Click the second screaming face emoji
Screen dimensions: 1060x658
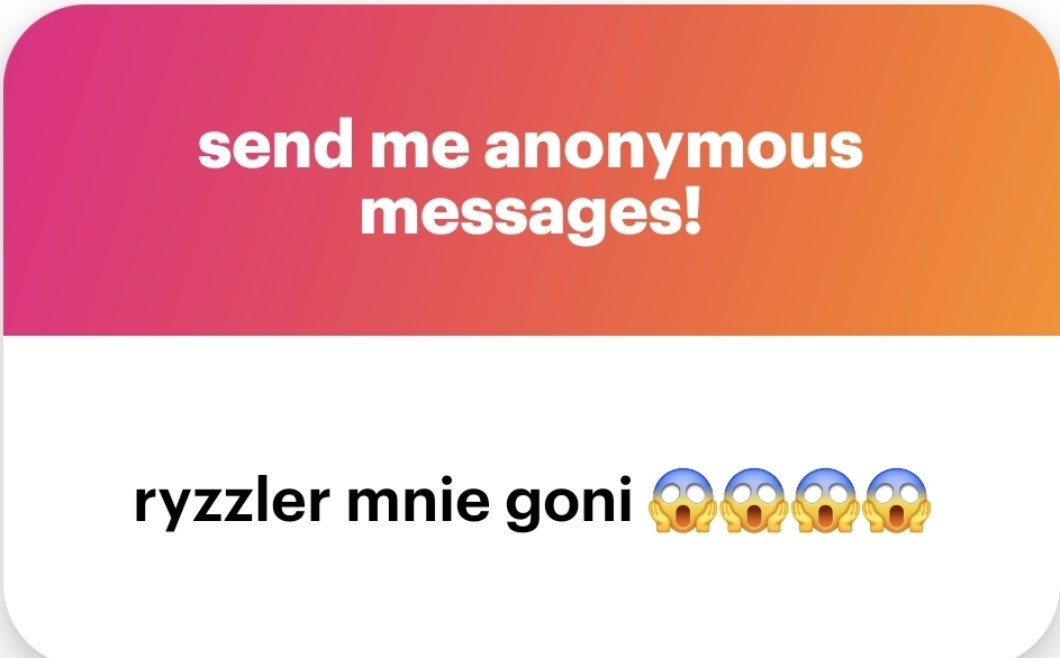pyautogui.click(x=753, y=500)
